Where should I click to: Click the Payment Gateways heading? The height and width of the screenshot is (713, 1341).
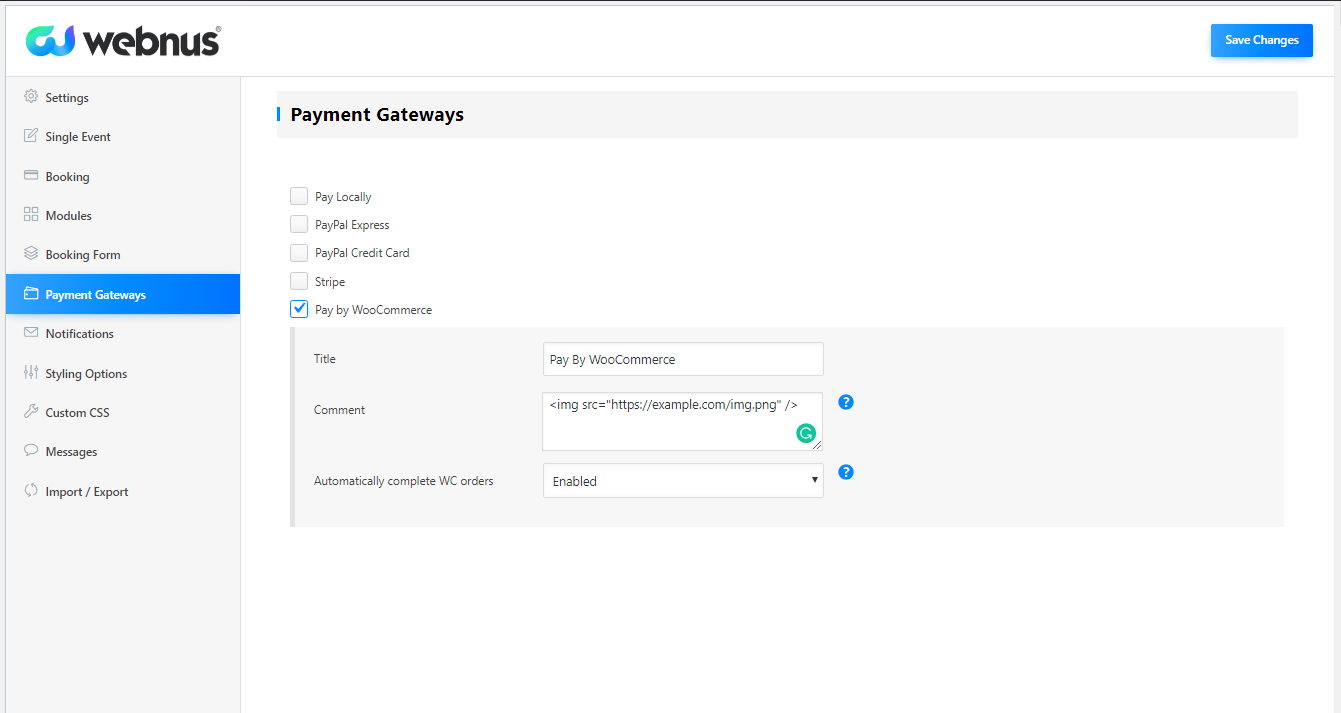tap(377, 114)
